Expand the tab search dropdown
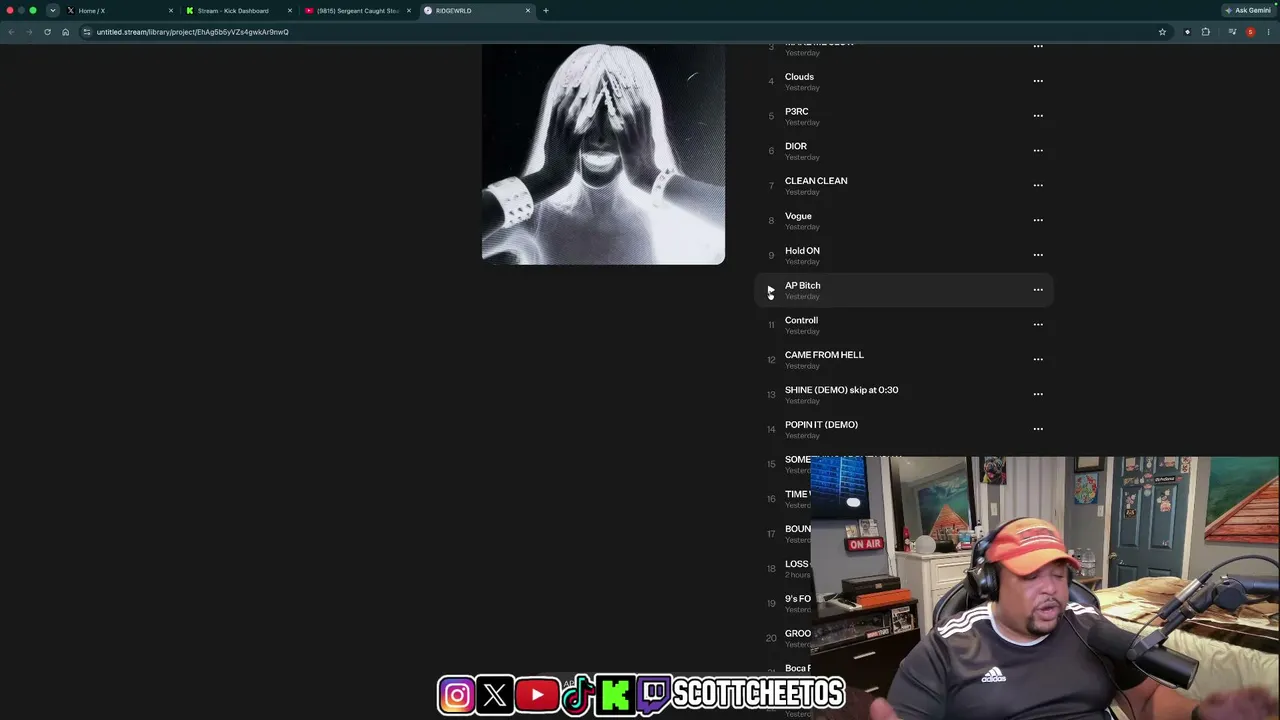Screen dimensions: 1280x720 pos(52,11)
